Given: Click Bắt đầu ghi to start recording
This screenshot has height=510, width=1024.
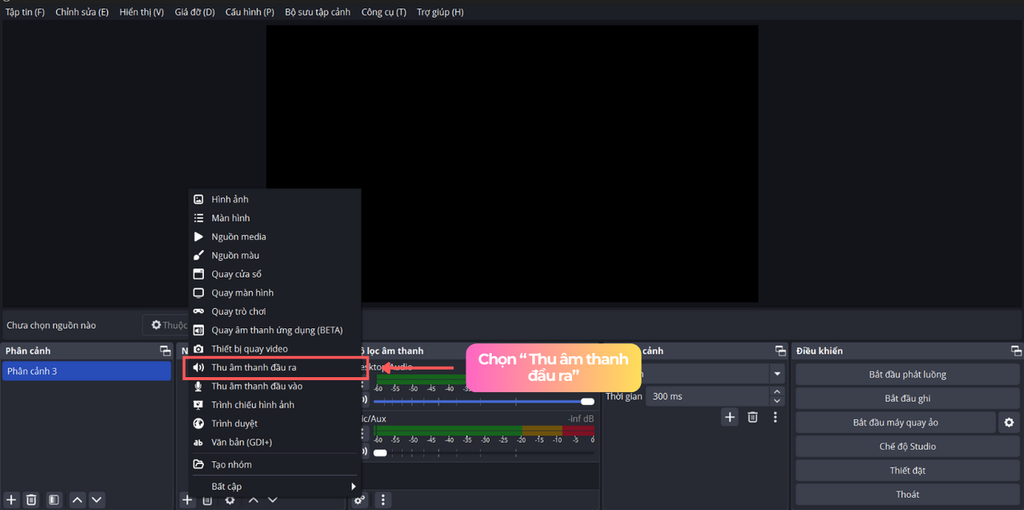Looking at the screenshot, I should [907, 398].
